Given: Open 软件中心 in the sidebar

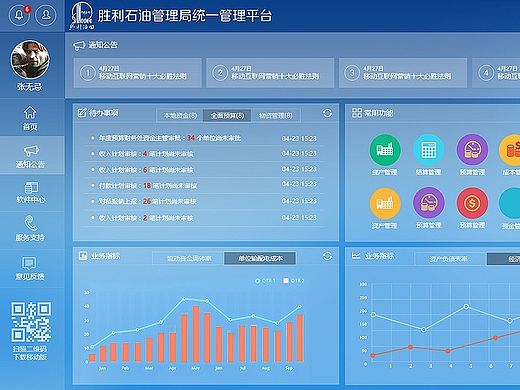Looking at the screenshot, I should [31, 193].
